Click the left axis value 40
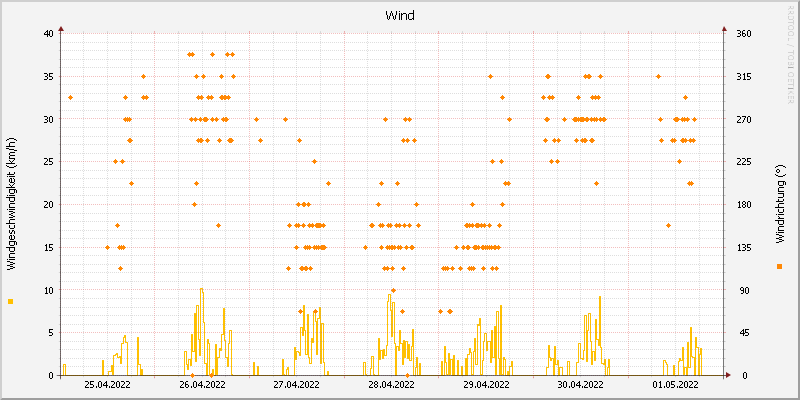 click(x=48, y=34)
